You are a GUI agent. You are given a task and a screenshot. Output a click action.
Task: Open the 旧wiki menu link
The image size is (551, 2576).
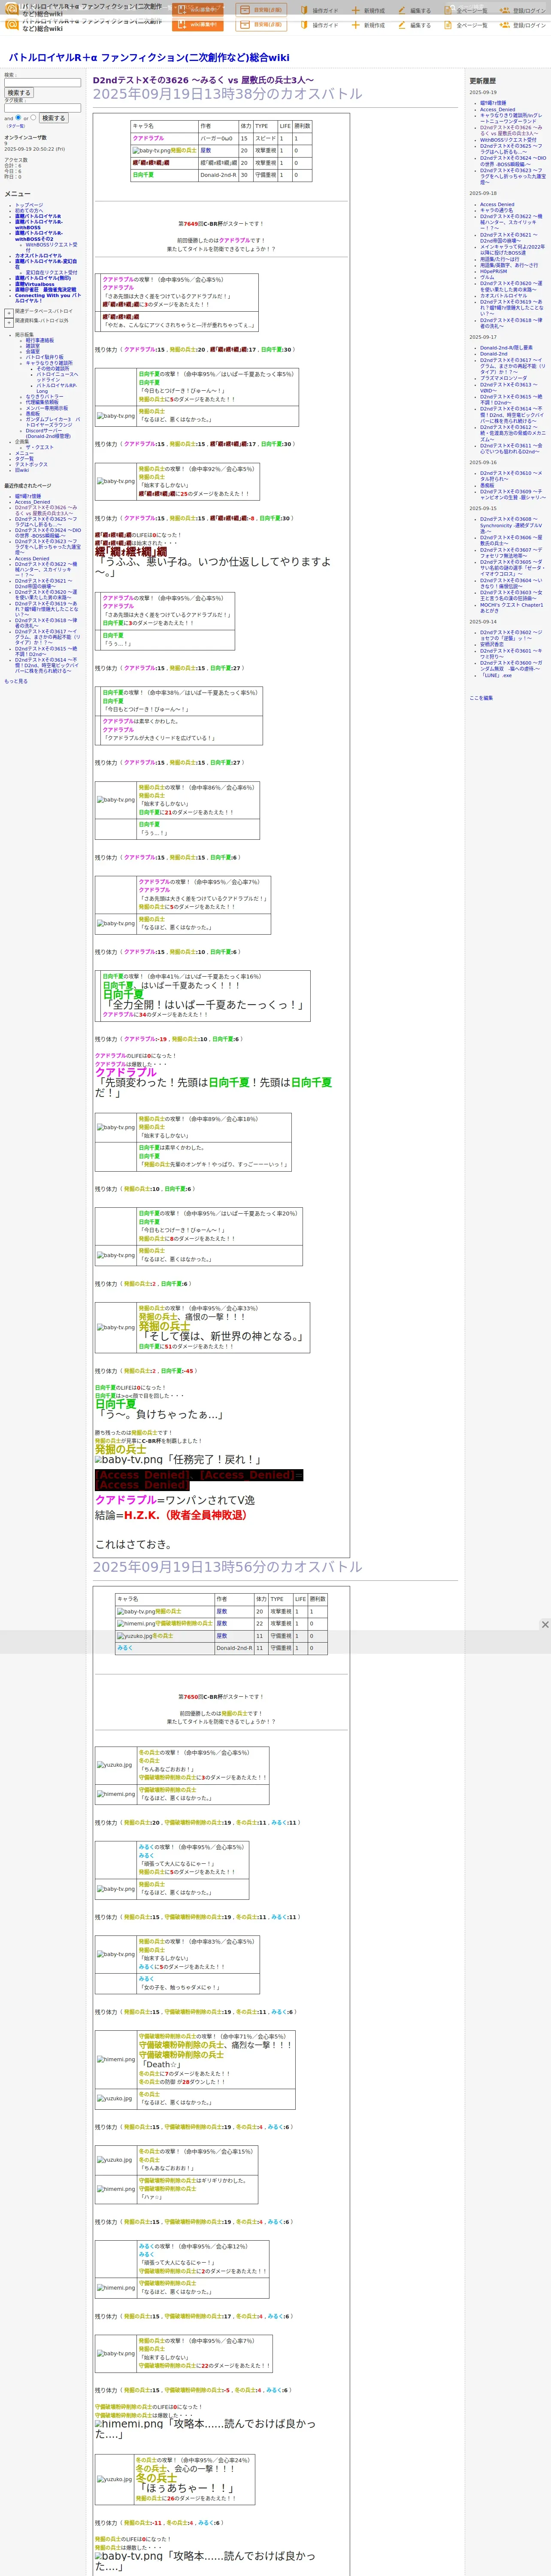[22, 470]
